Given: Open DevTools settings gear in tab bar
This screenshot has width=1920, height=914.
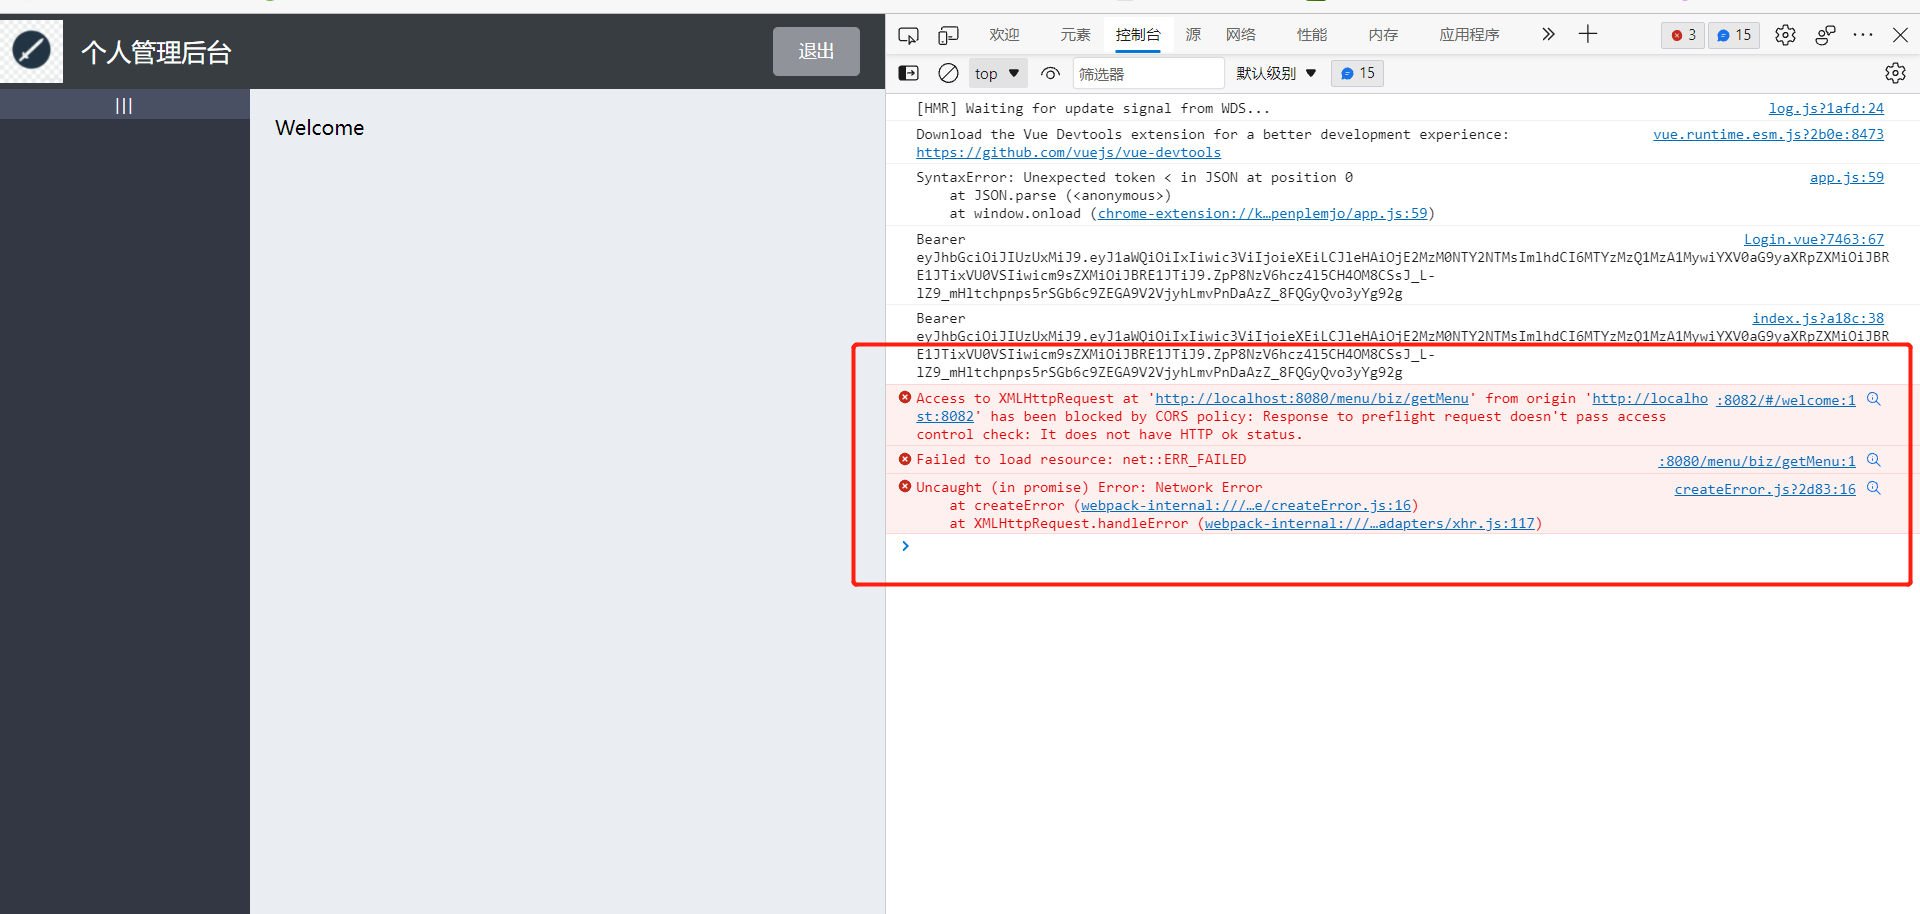Looking at the screenshot, I should tap(1785, 35).
